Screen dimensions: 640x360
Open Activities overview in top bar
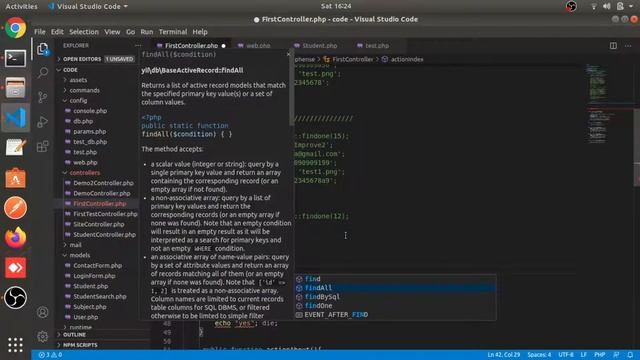coord(21,6)
